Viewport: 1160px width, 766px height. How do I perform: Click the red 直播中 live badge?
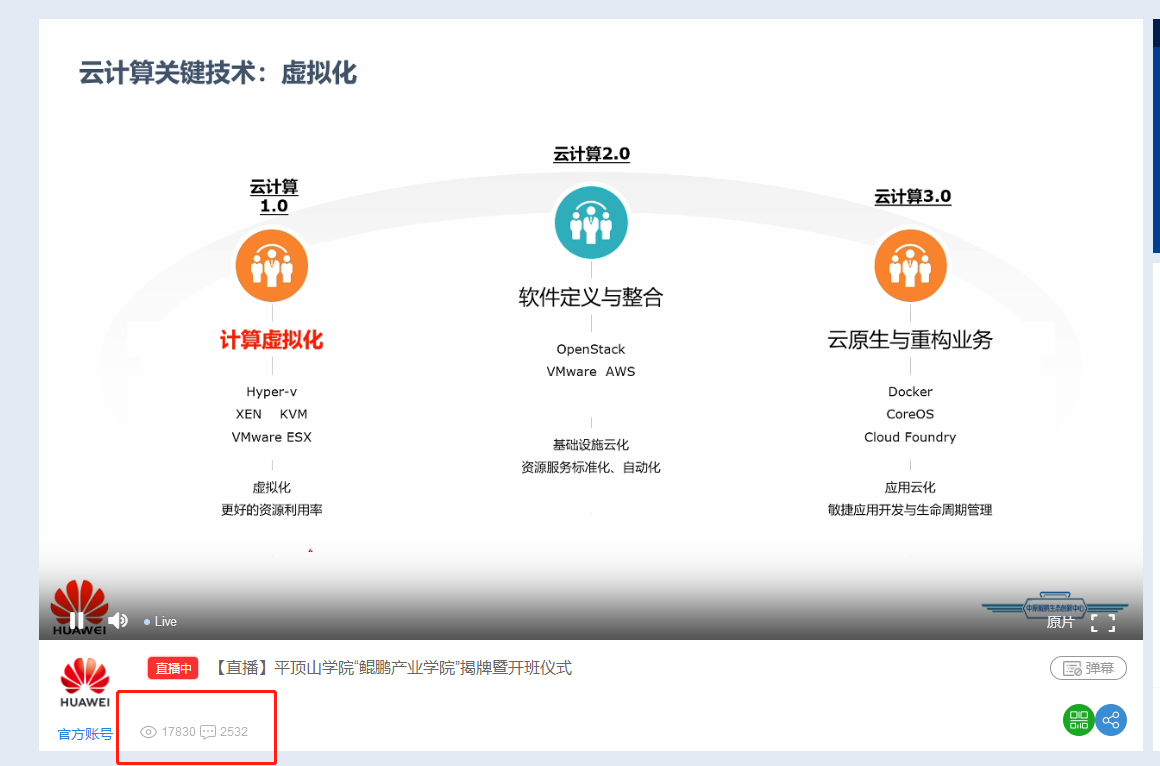pyautogui.click(x=172, y=668)
